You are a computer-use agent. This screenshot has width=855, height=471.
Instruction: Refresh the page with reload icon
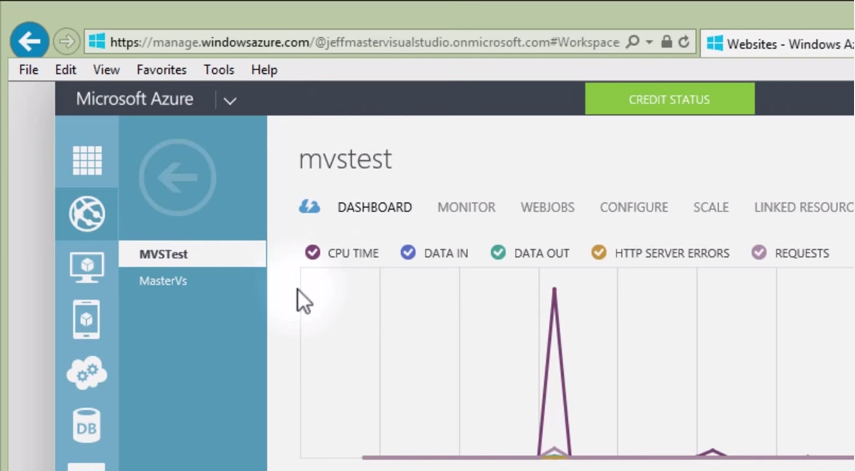[x=684, y=41]
